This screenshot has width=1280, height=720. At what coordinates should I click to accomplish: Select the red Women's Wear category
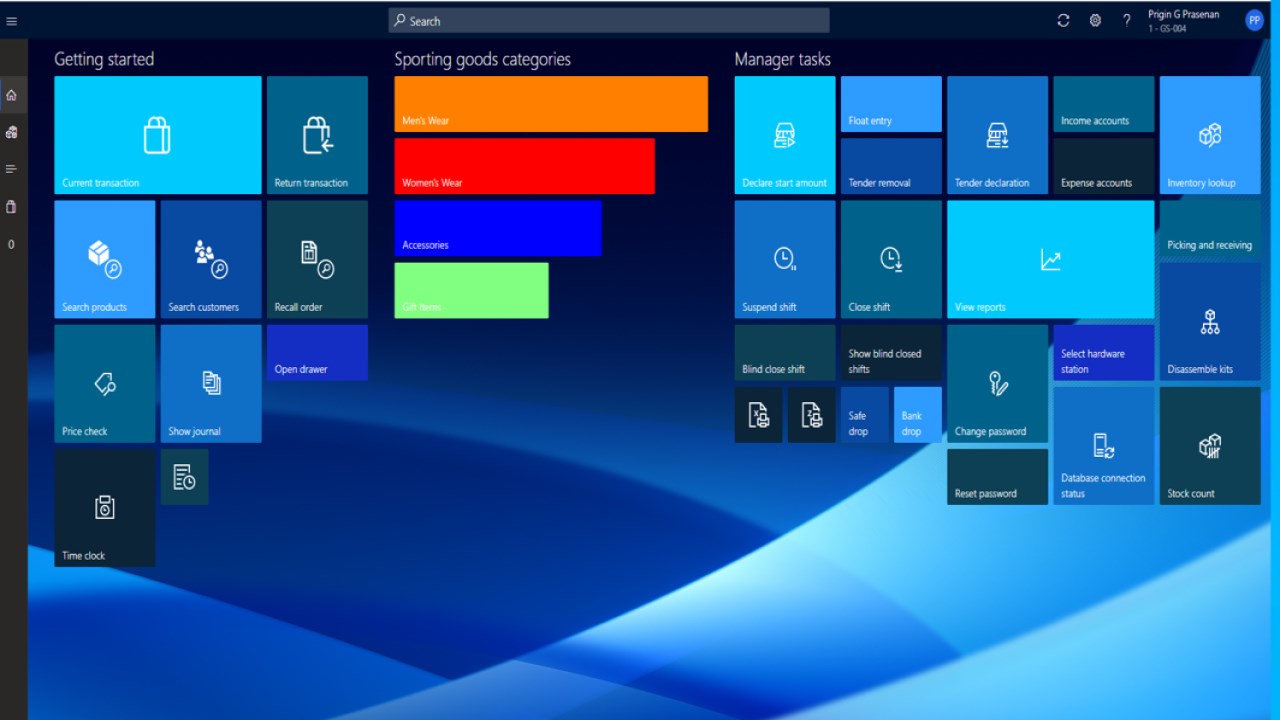524,166
